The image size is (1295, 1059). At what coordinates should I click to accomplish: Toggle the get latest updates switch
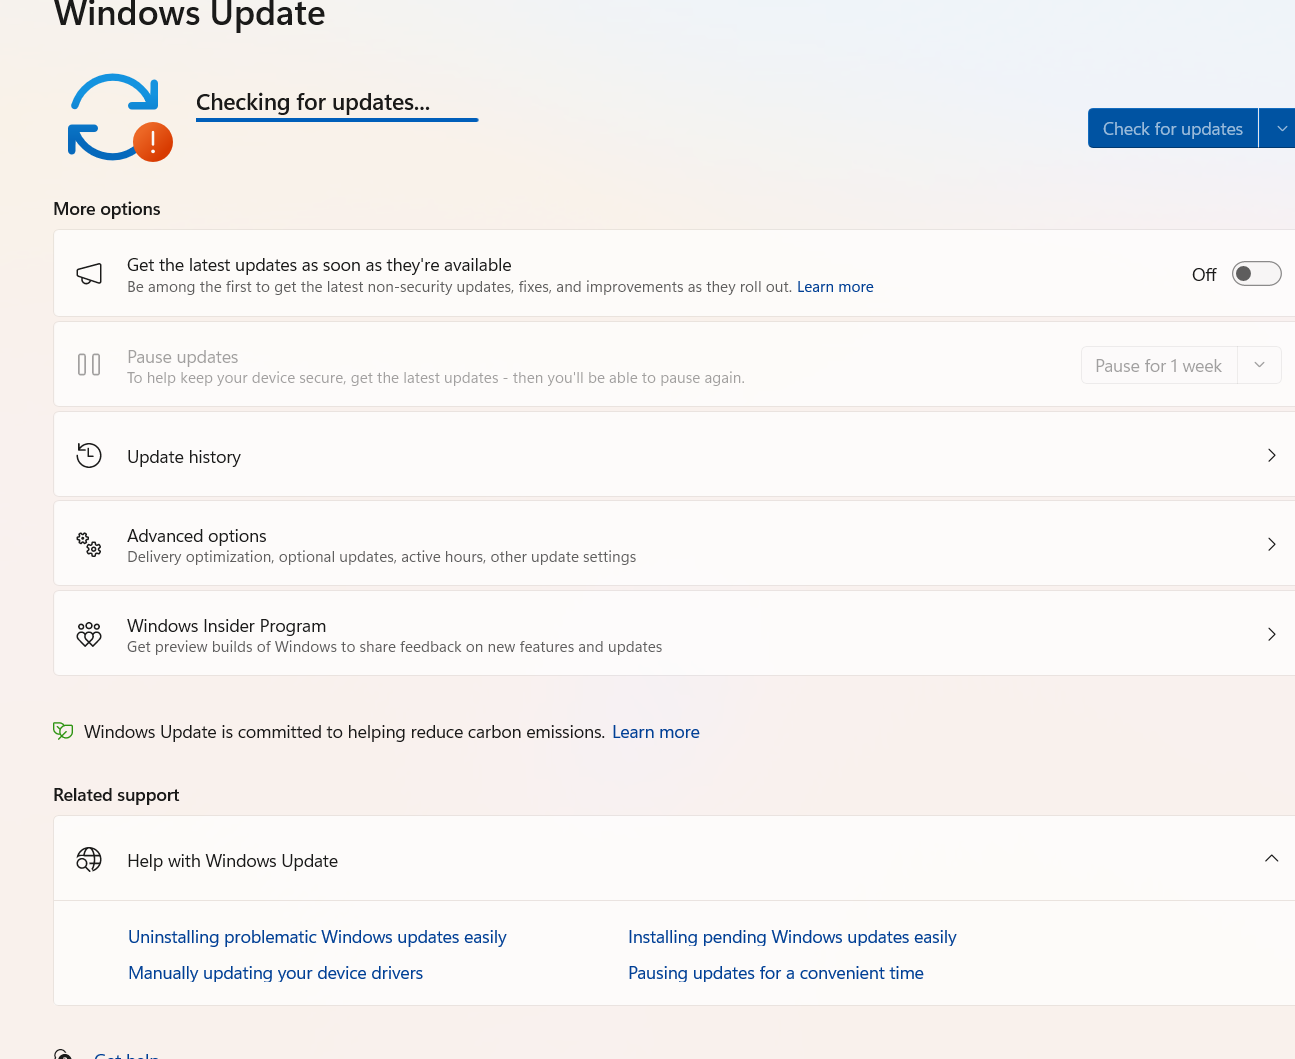[1256, 274]
